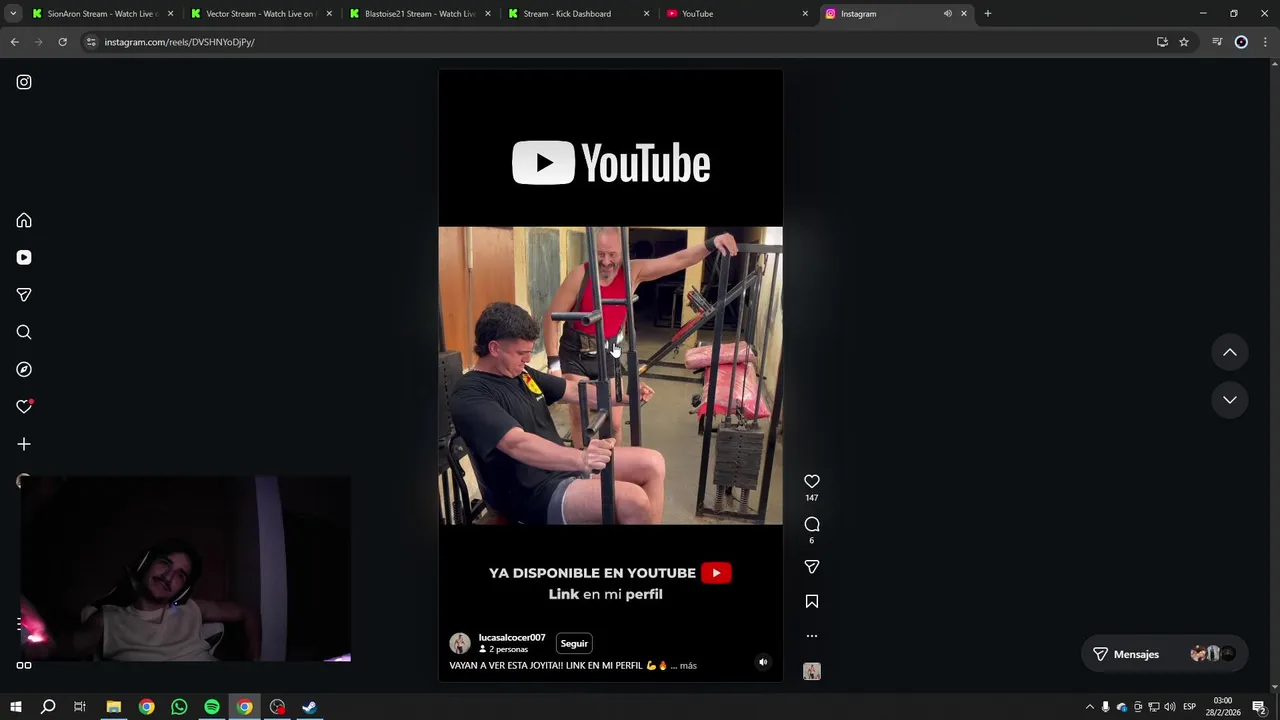Open Windows taskbar search
1280x720 pixels.
[x=47, y=707]
